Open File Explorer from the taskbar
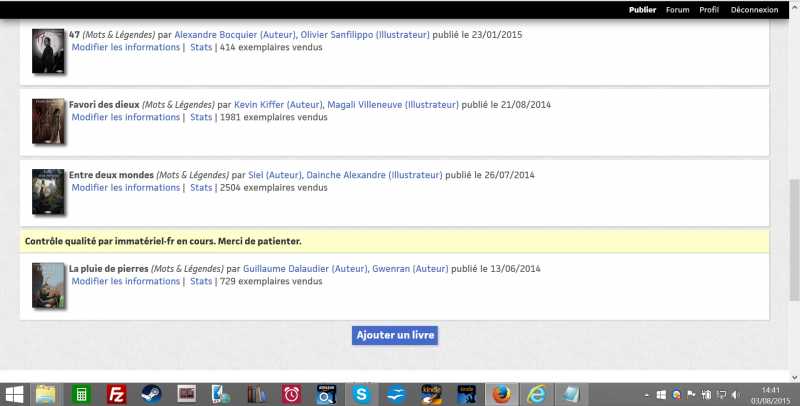The width and height of the screenshot is (800, 406). point(47,394)
